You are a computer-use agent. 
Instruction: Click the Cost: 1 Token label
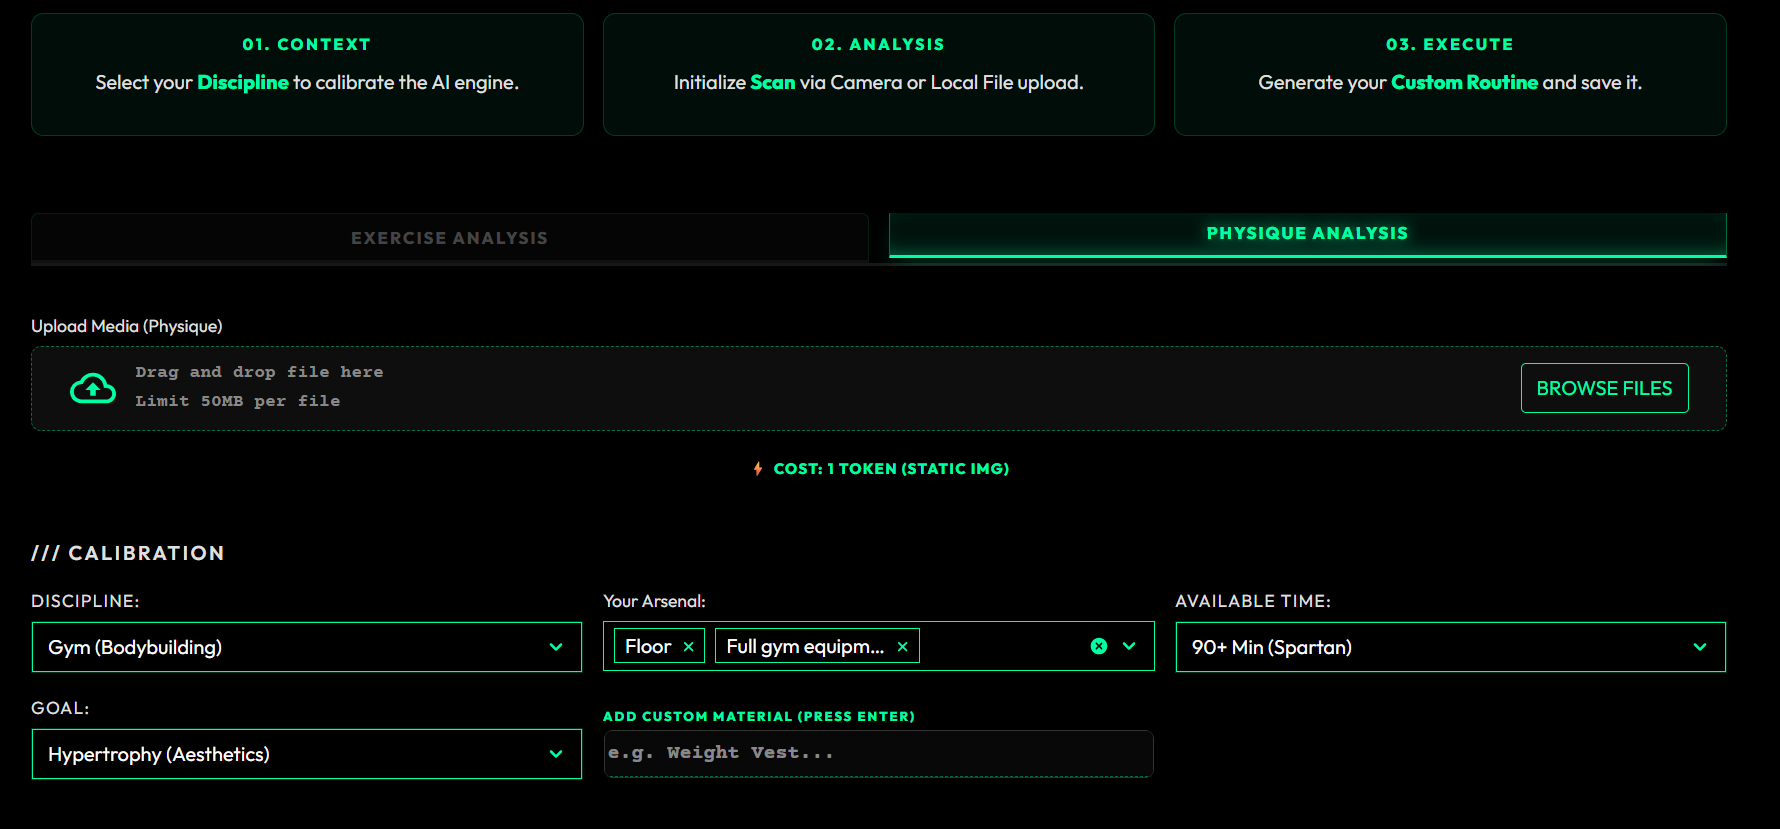(891, 468)
